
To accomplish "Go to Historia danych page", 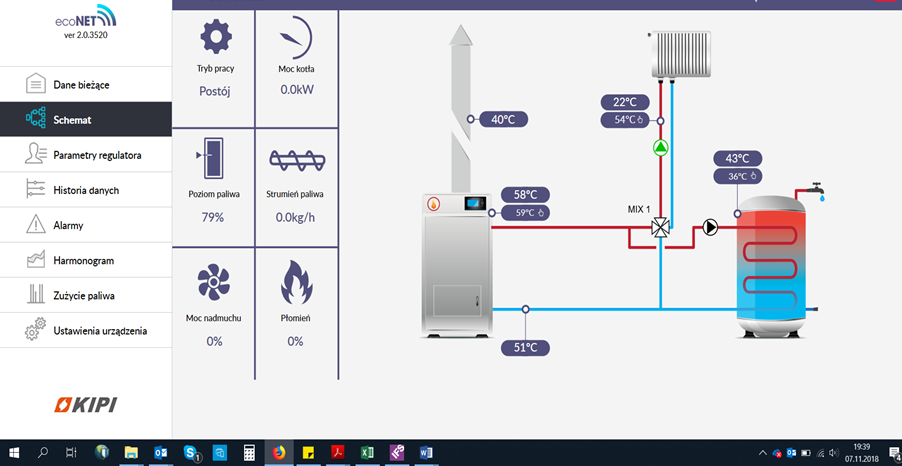I will (x=86, y=190).
